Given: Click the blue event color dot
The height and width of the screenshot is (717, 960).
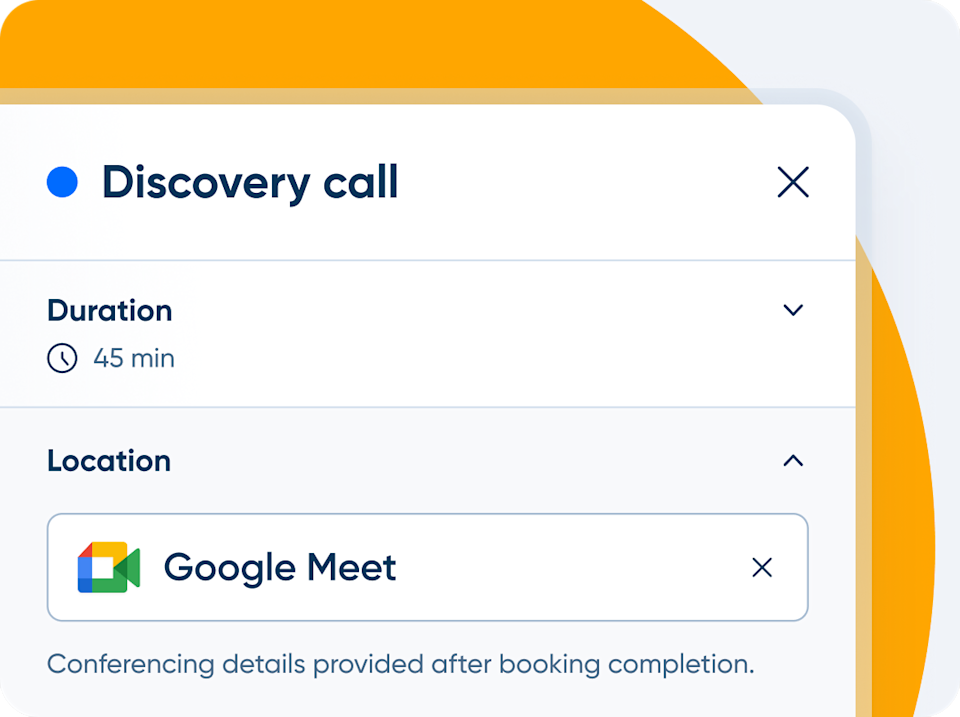Looking at the screenshot, I should click(x=62, y=182).
